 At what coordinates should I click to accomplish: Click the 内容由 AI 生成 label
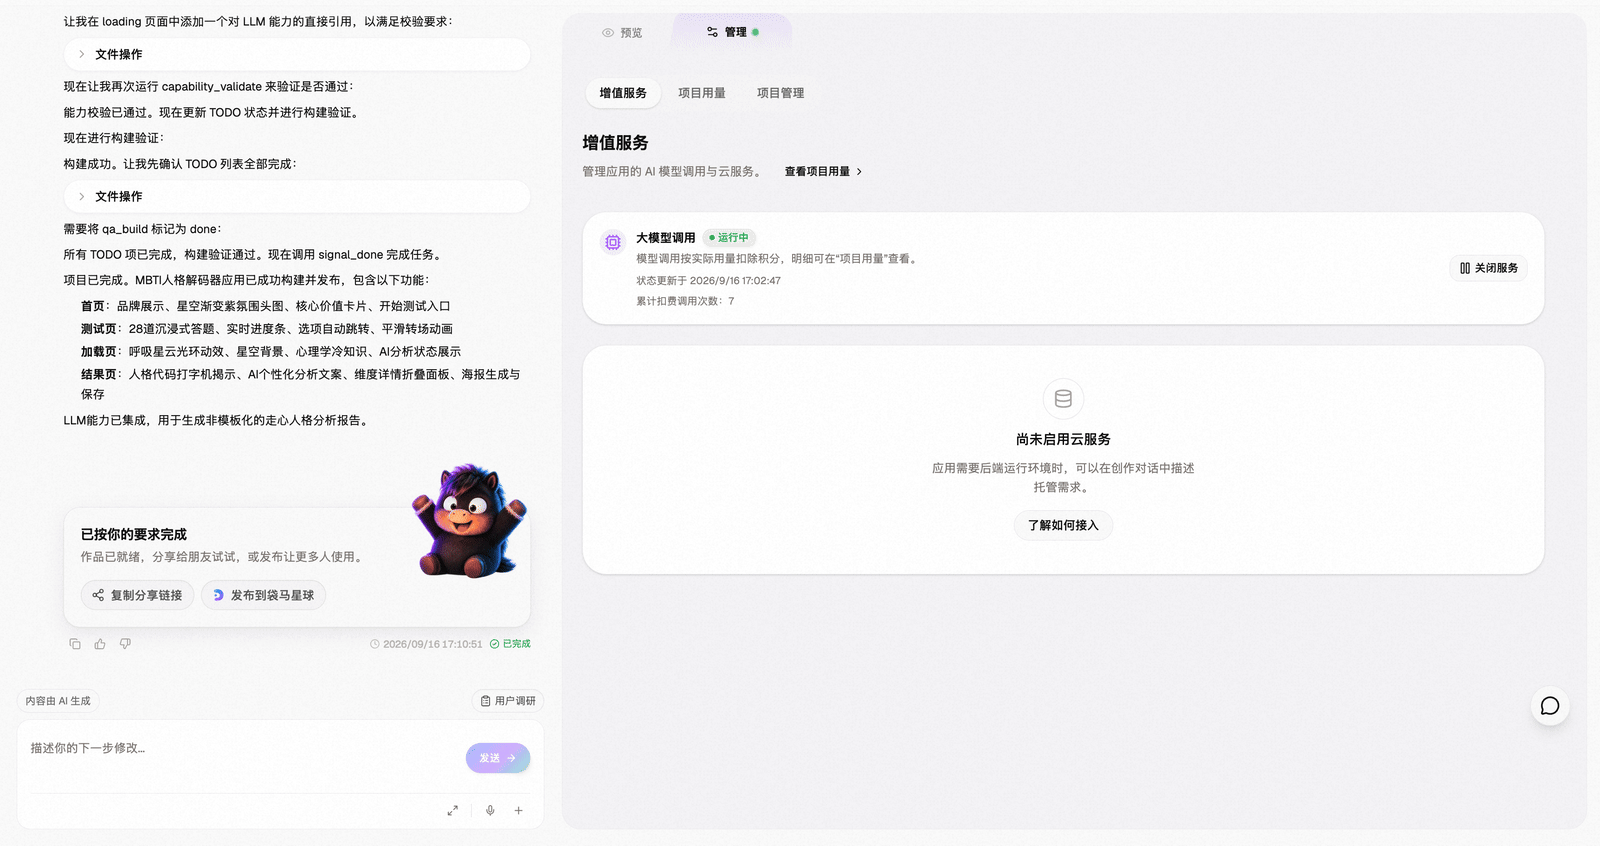click(x=58, y=701)
